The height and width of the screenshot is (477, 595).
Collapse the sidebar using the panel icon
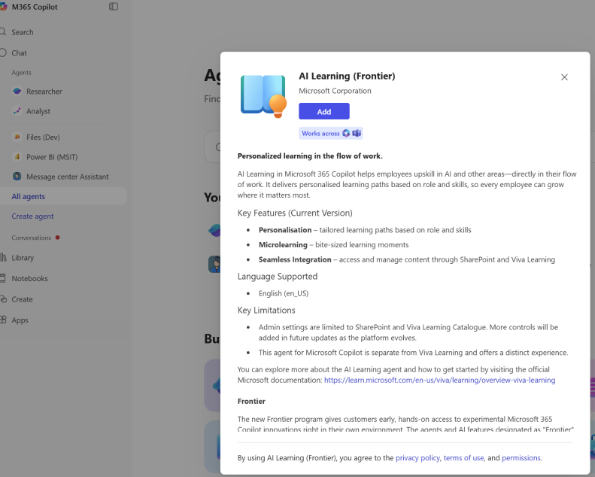click(113, 6)
